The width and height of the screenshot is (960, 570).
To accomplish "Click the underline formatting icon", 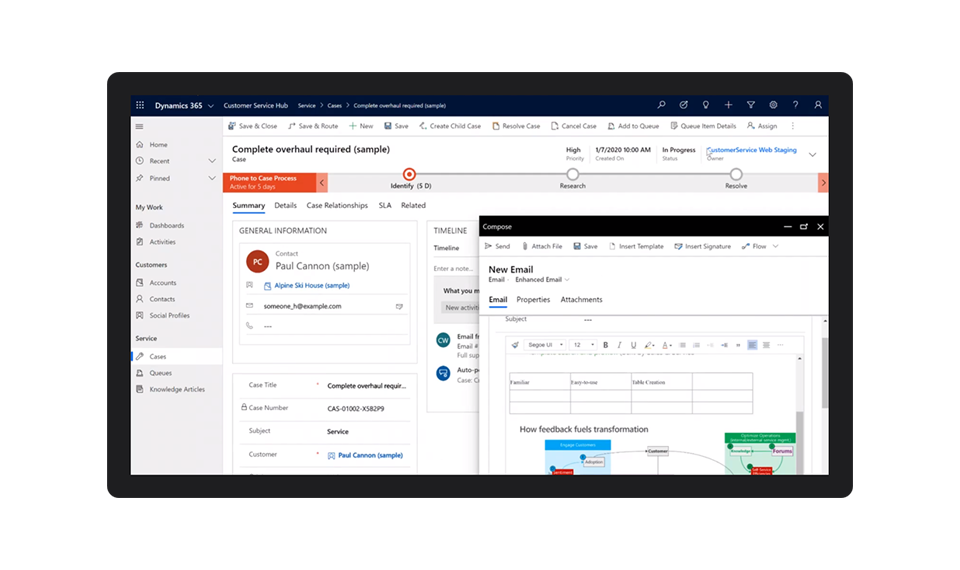I will (633, 345).
